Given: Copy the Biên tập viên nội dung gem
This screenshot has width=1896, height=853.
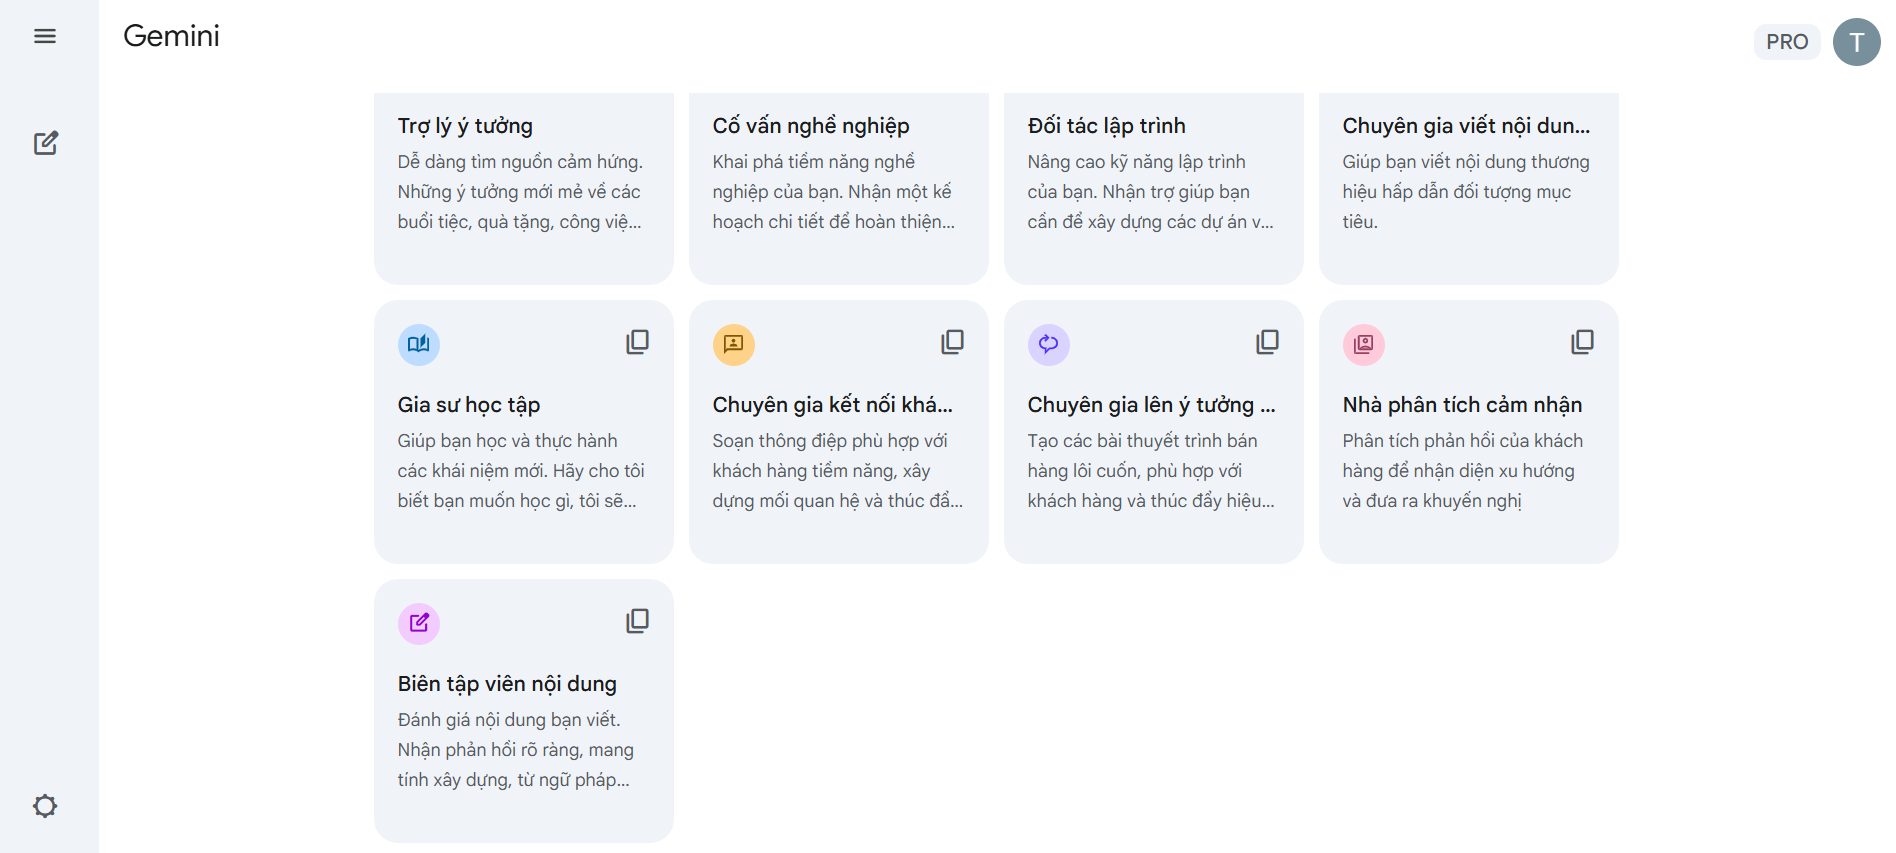Looking at the screenshot, I should pos(637,621).
